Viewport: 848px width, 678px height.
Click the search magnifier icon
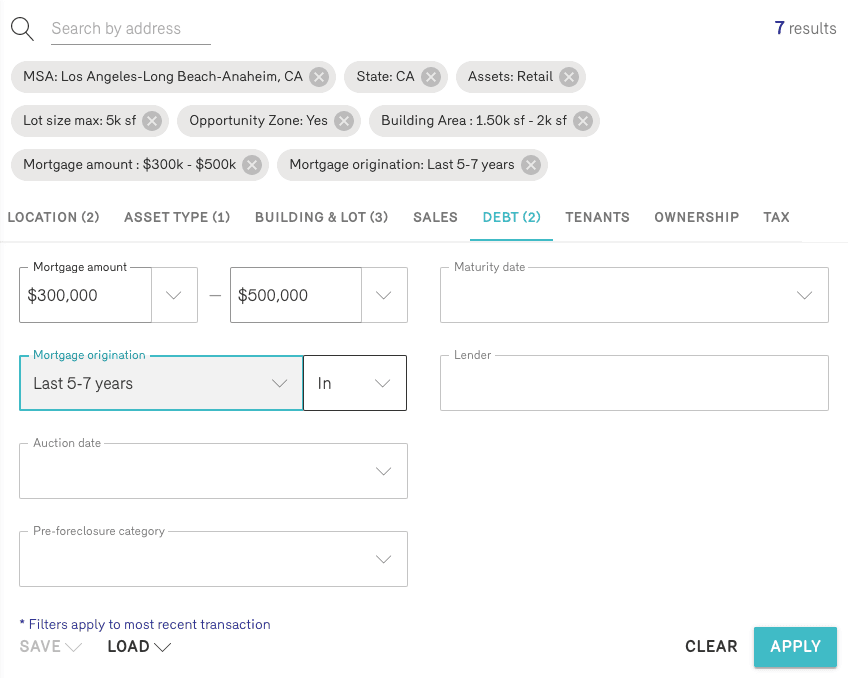click(x=22, y=28)
